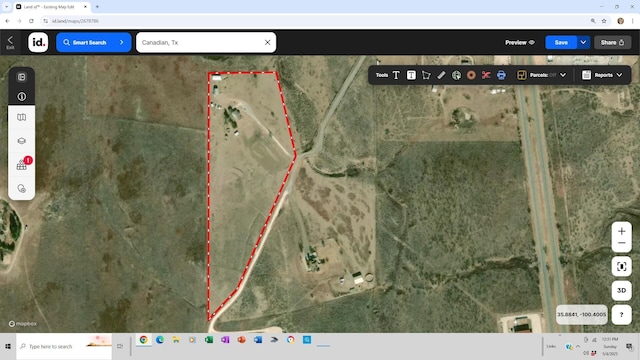Expand the Save options arrow
This screenshot has height=360, width=640.
tap(583, 42)
